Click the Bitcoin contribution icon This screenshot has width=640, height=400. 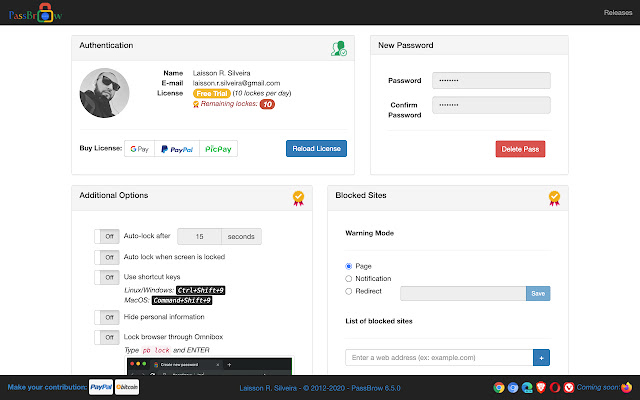coord(127,386)
